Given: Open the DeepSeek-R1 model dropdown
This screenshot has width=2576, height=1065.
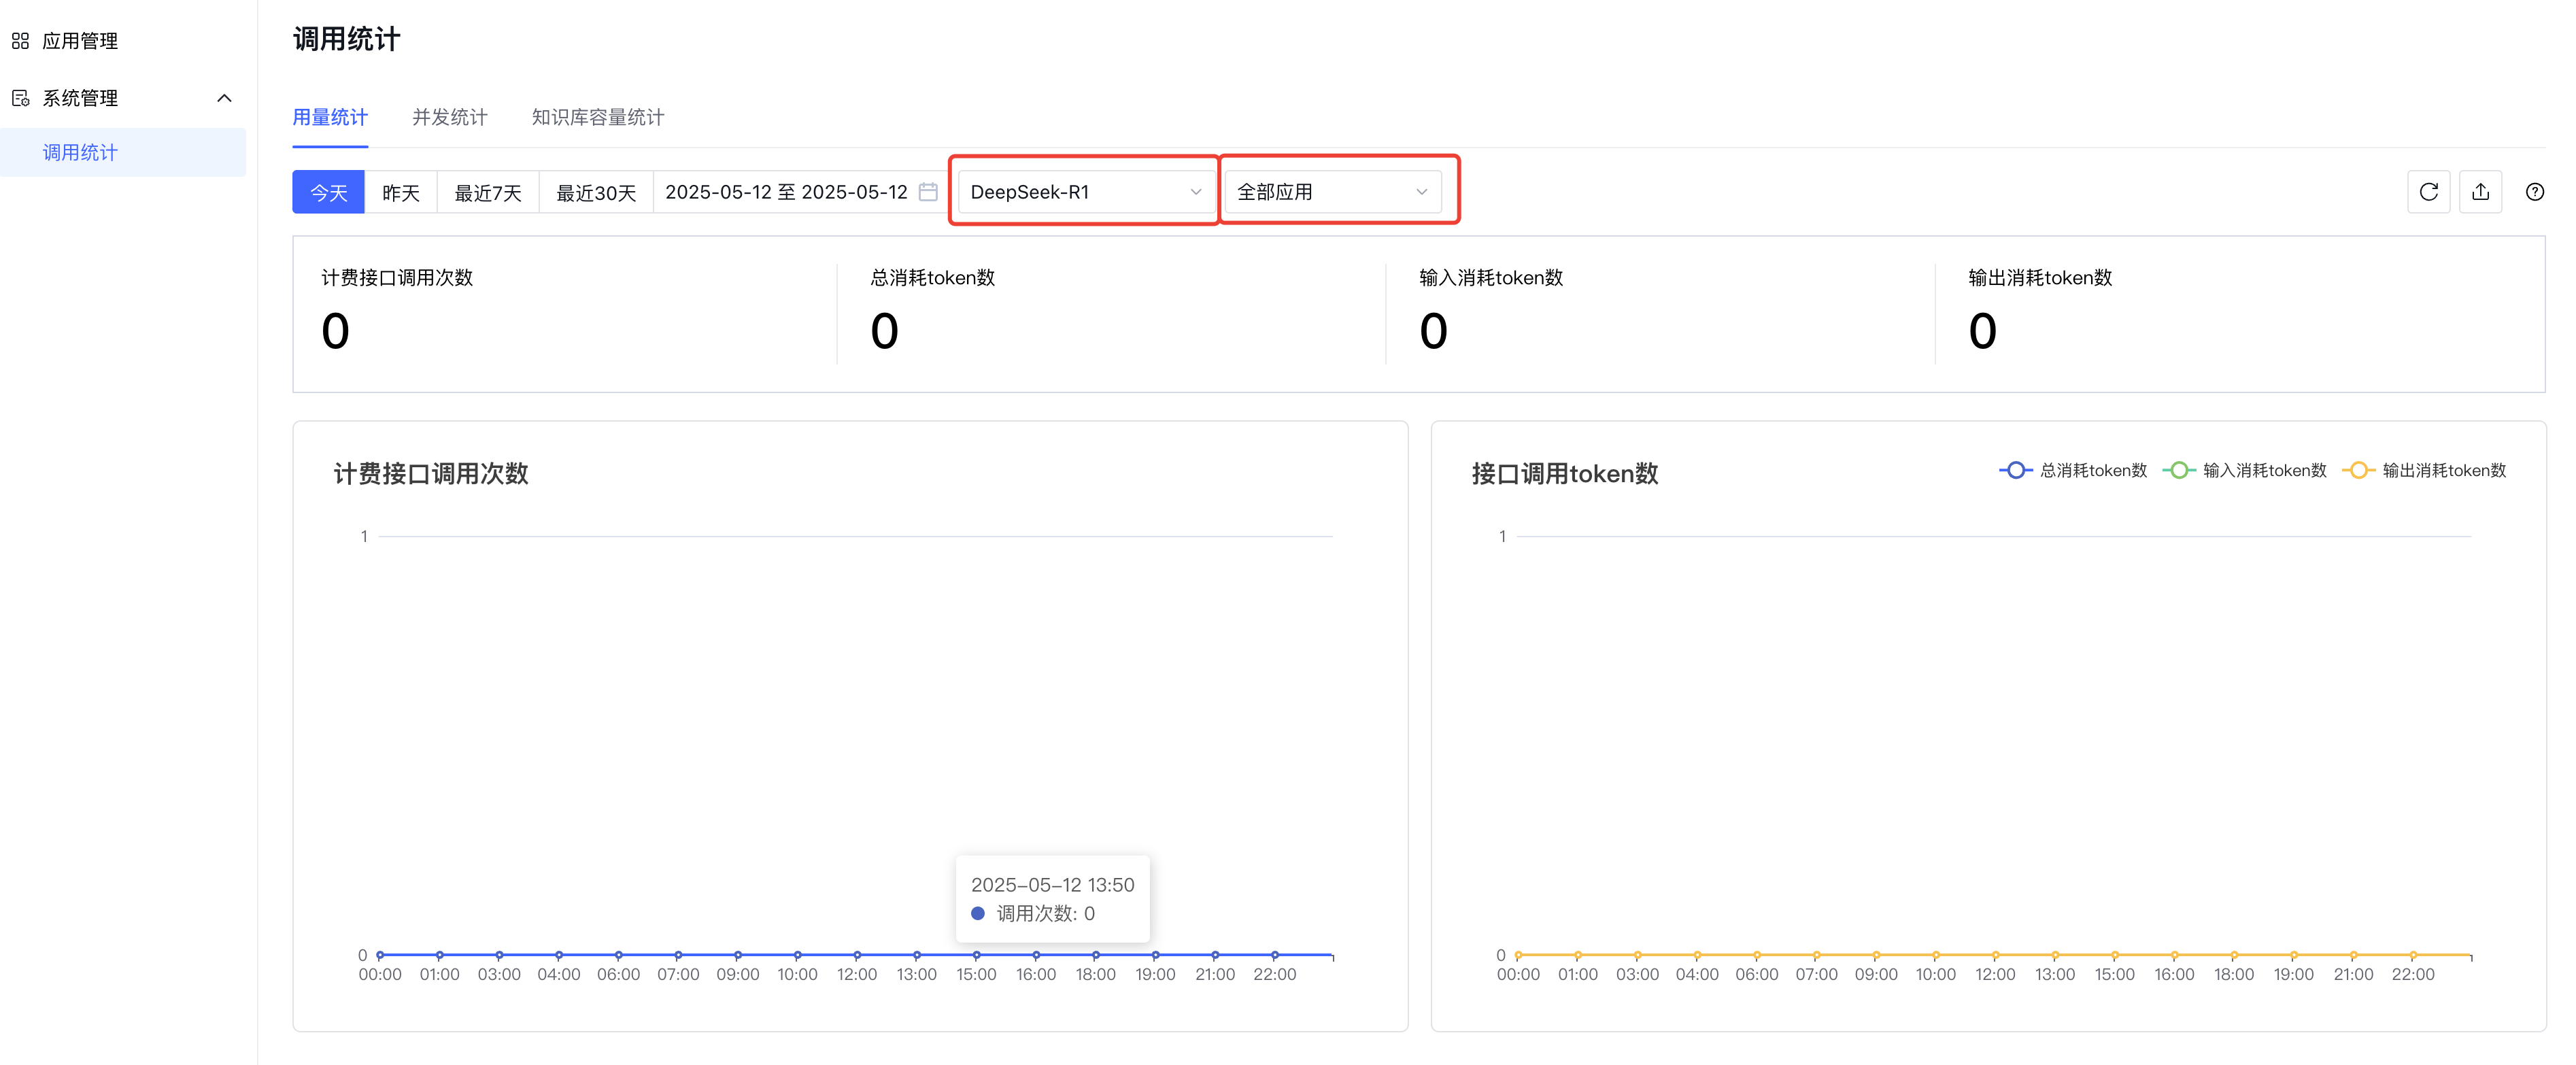Looking at the screenshot, I should tap(1084, 192).
